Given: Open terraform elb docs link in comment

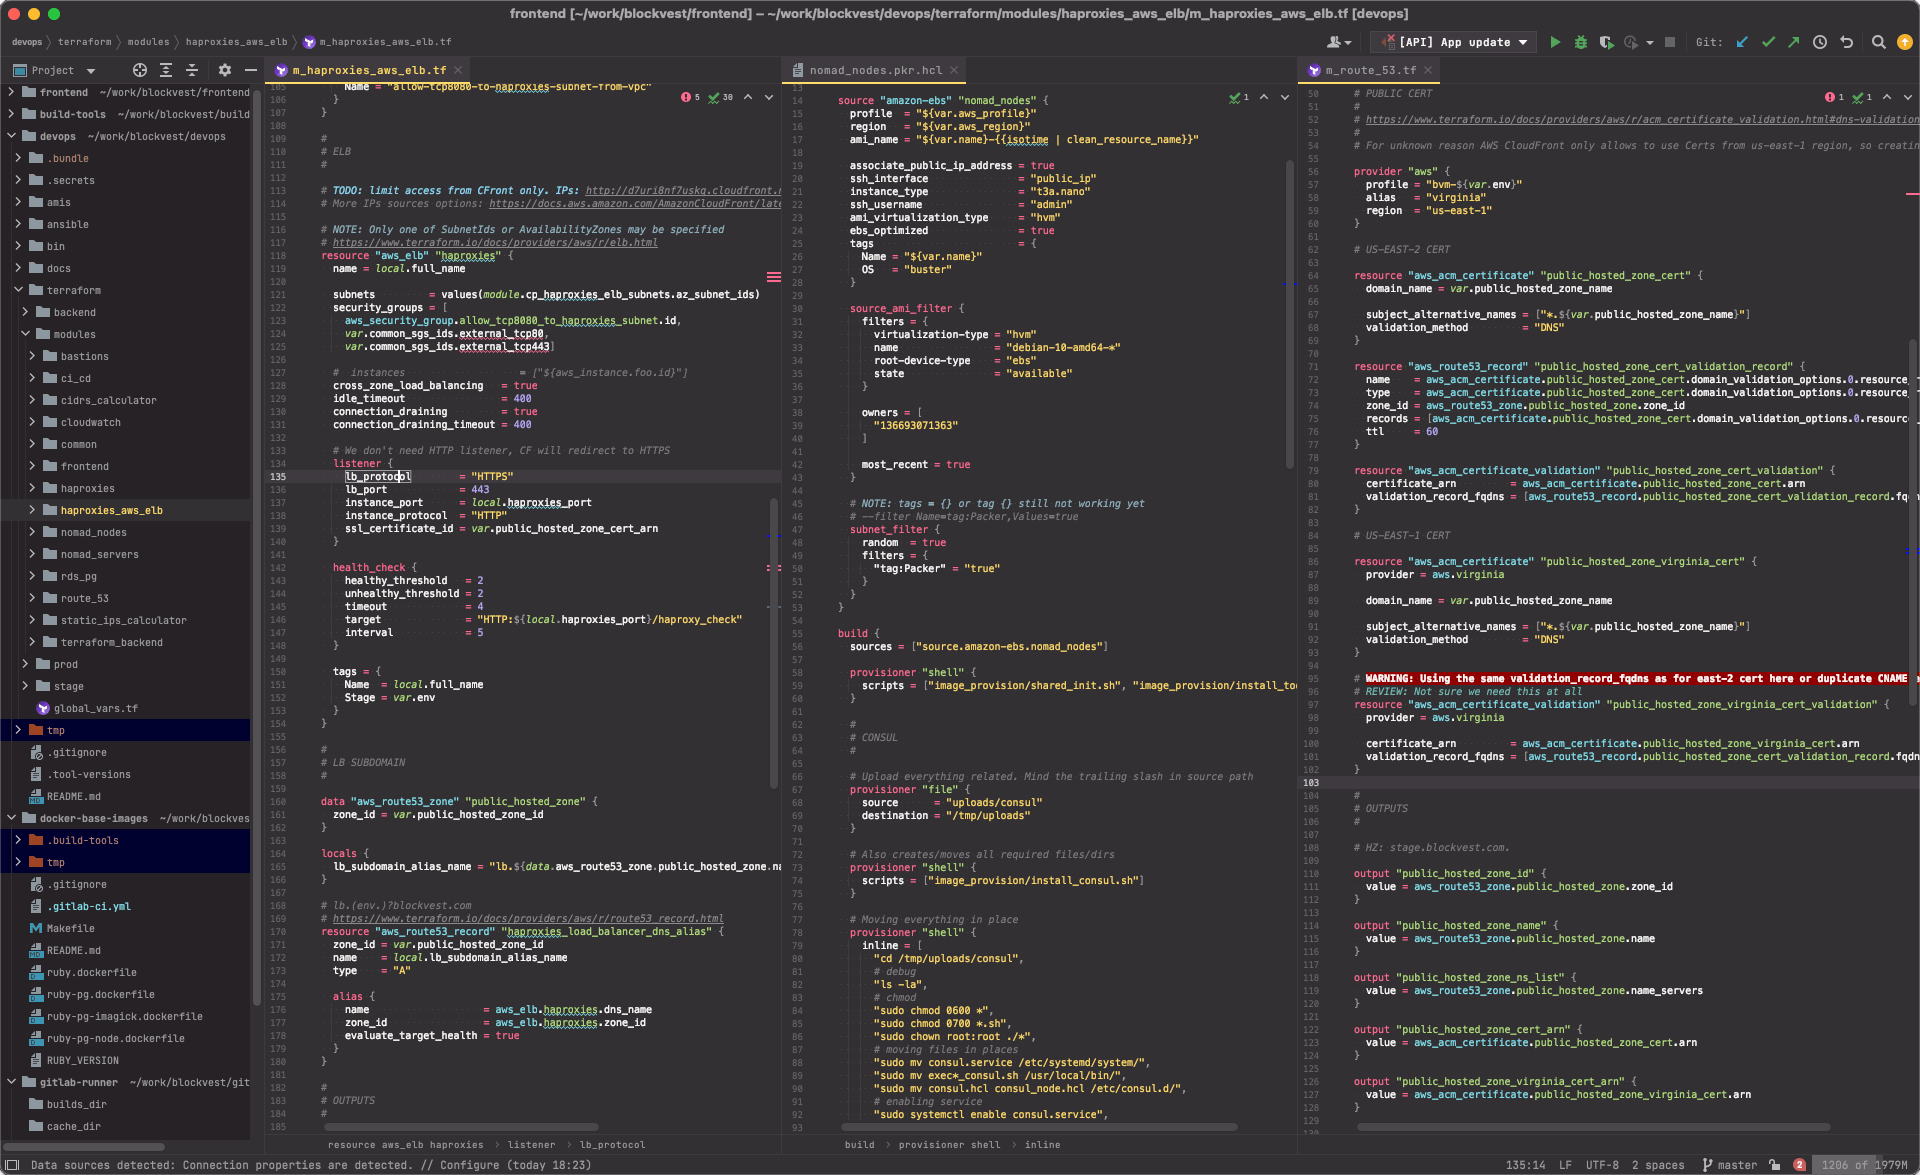Looking at the screenshot, I should coord(495,242).
